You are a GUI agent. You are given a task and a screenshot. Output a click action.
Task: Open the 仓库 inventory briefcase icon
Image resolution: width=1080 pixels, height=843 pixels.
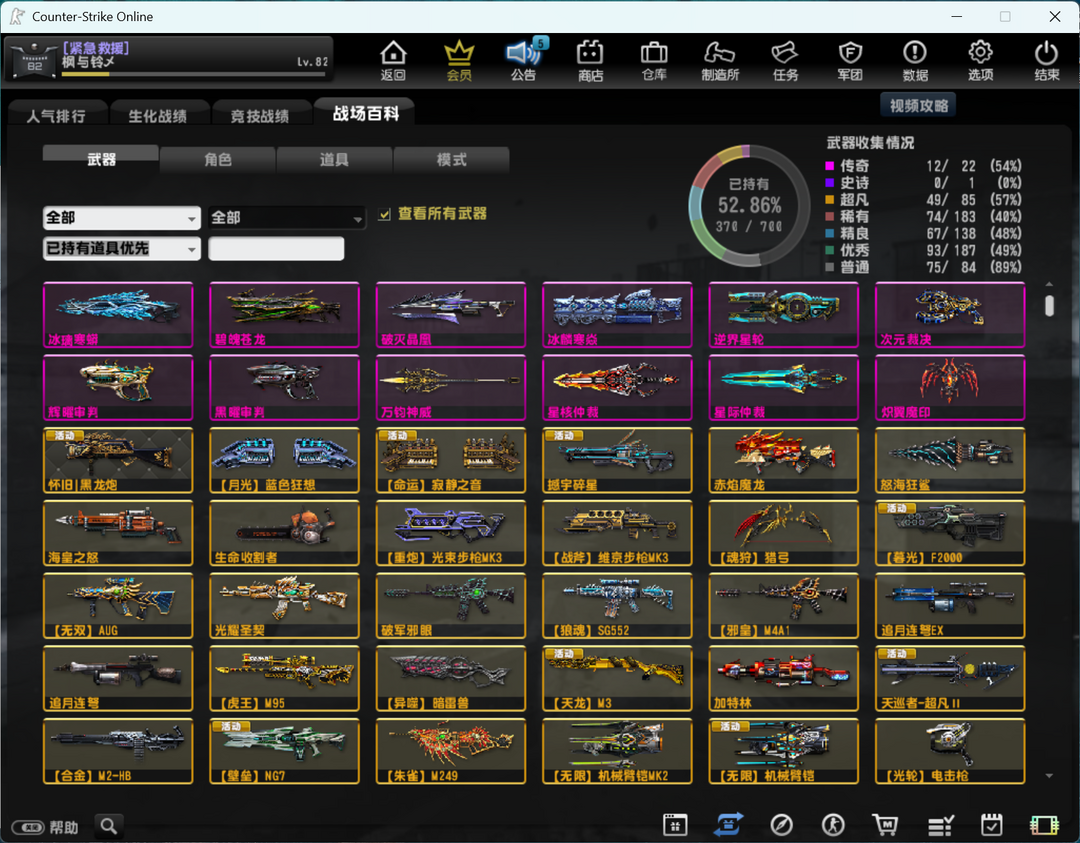(654, 61)
